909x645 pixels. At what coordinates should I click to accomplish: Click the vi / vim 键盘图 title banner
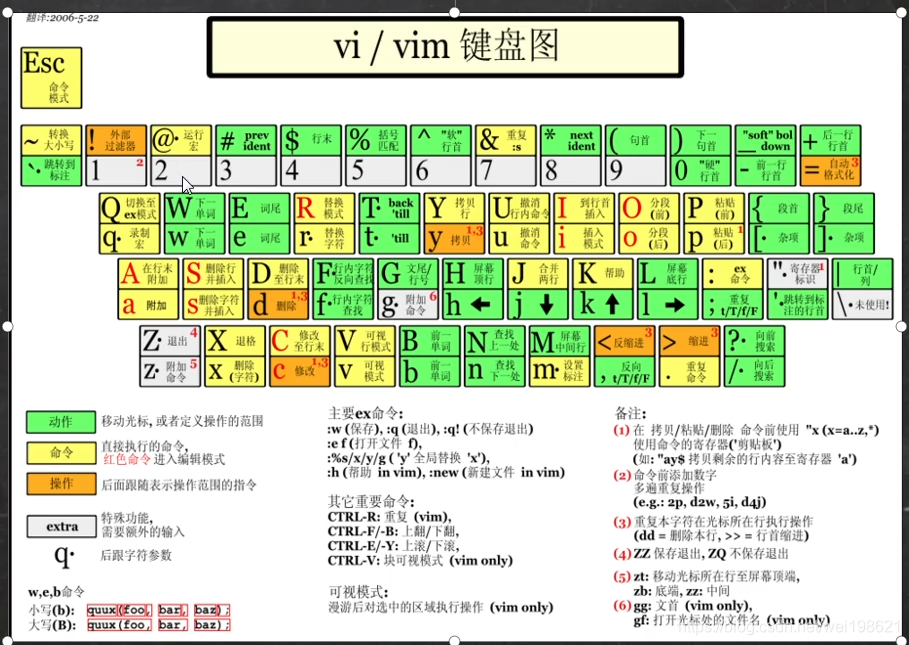[x=443, y=45]
